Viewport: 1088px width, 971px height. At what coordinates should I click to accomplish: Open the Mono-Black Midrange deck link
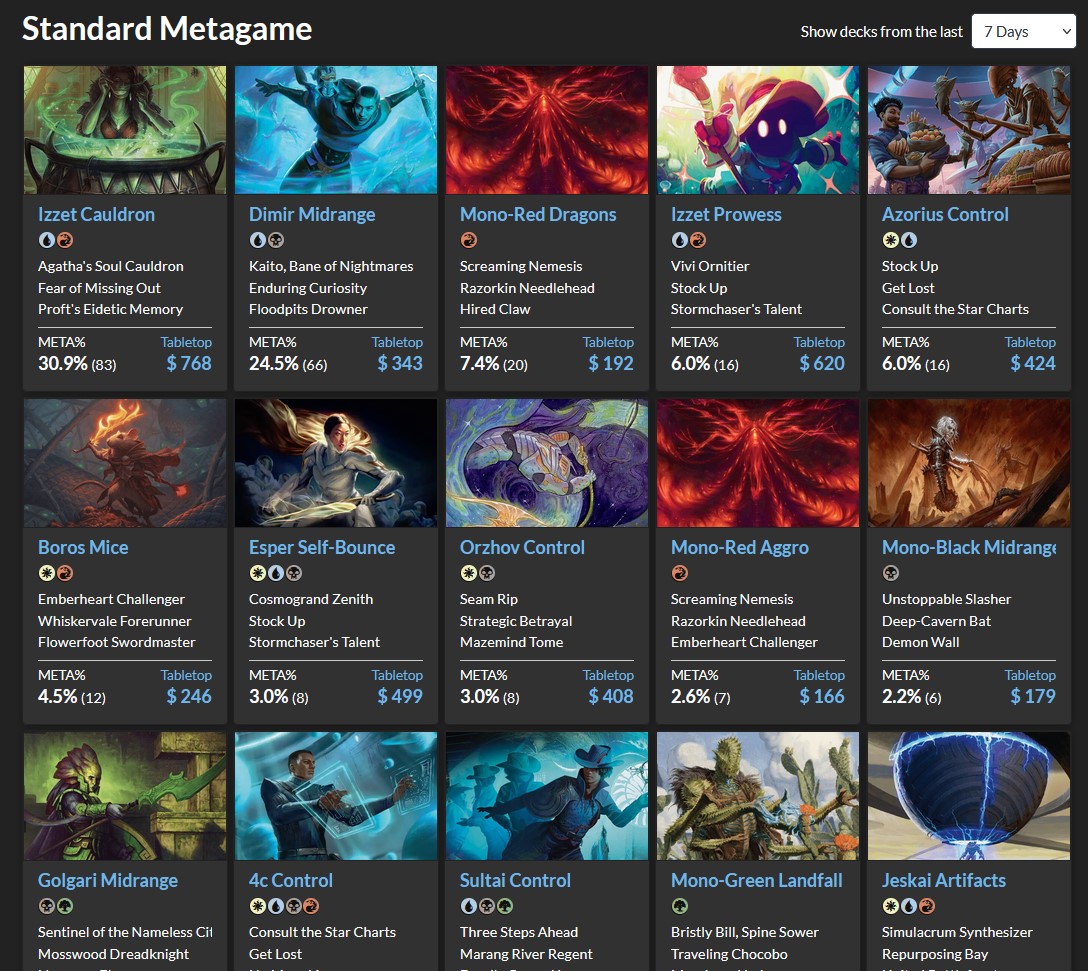pos(969,548)
